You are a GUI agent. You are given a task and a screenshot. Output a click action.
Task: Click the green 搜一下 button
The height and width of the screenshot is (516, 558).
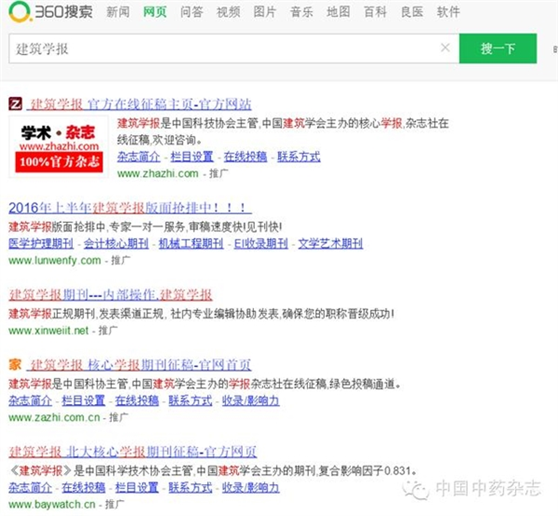(498, 48)
